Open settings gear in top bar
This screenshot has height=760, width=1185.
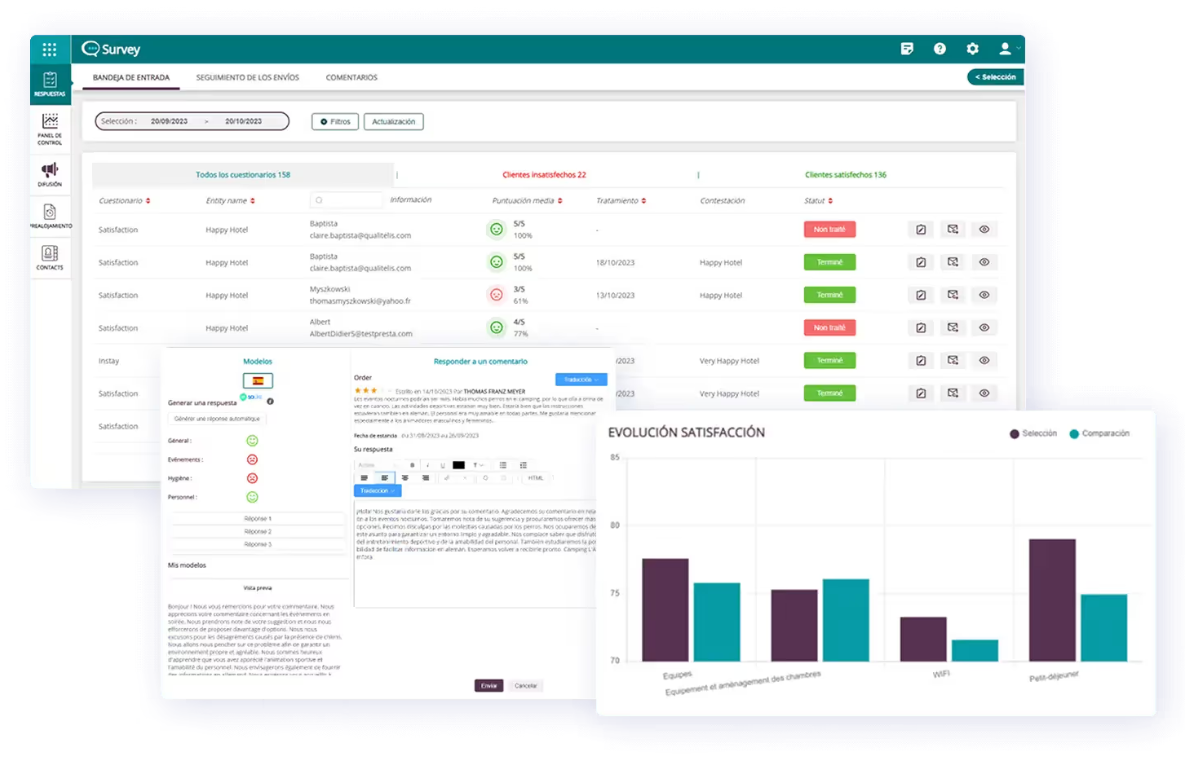pos(972,49)
